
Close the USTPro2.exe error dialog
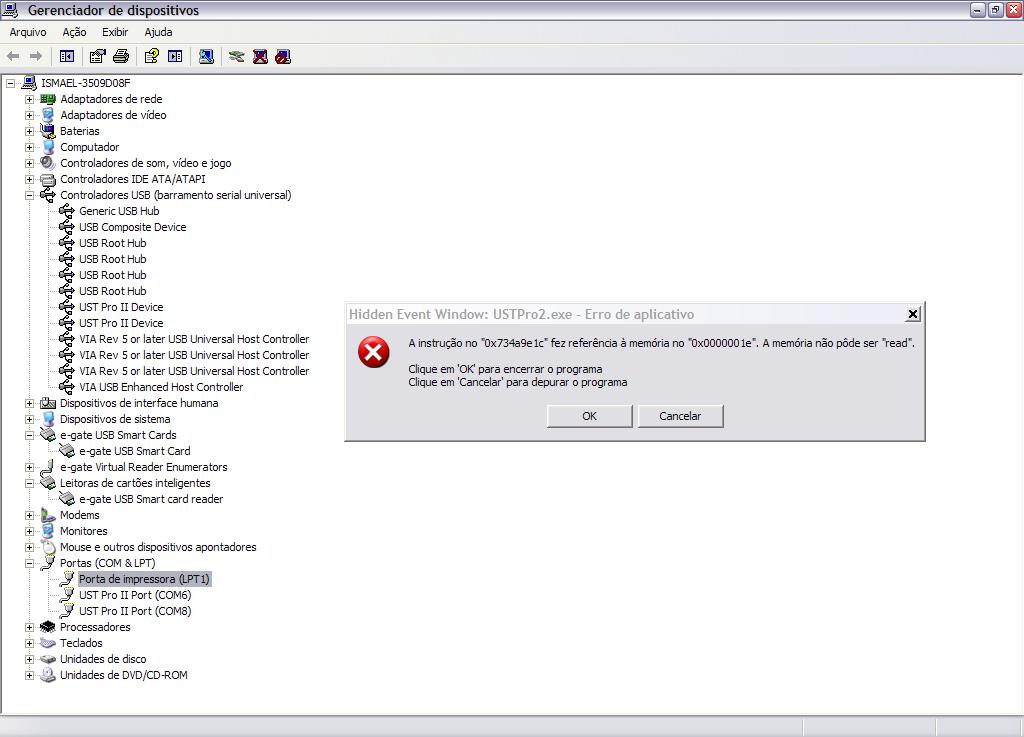[x=912, y=314]
